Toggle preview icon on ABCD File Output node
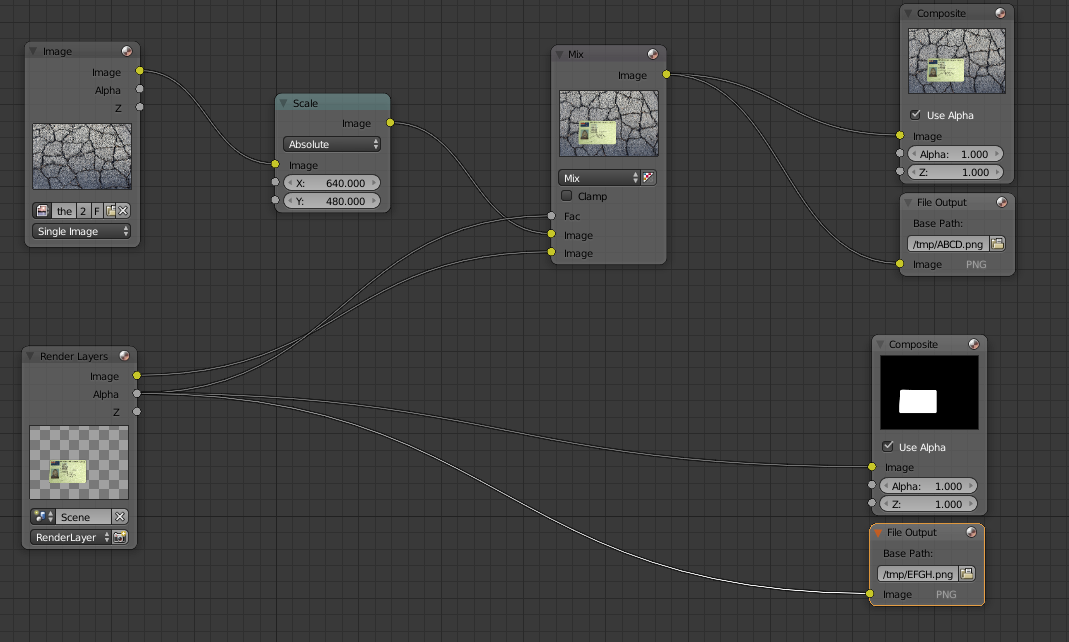 (x=1002, y=202)
